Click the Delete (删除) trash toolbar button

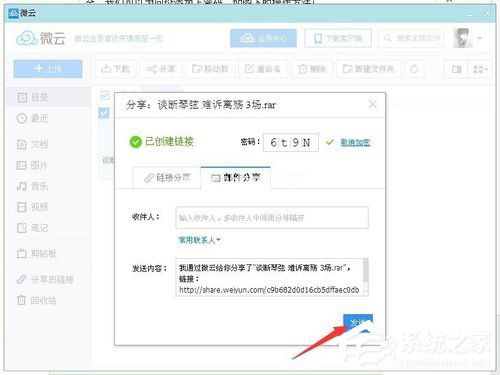click(x=312, y=69)
